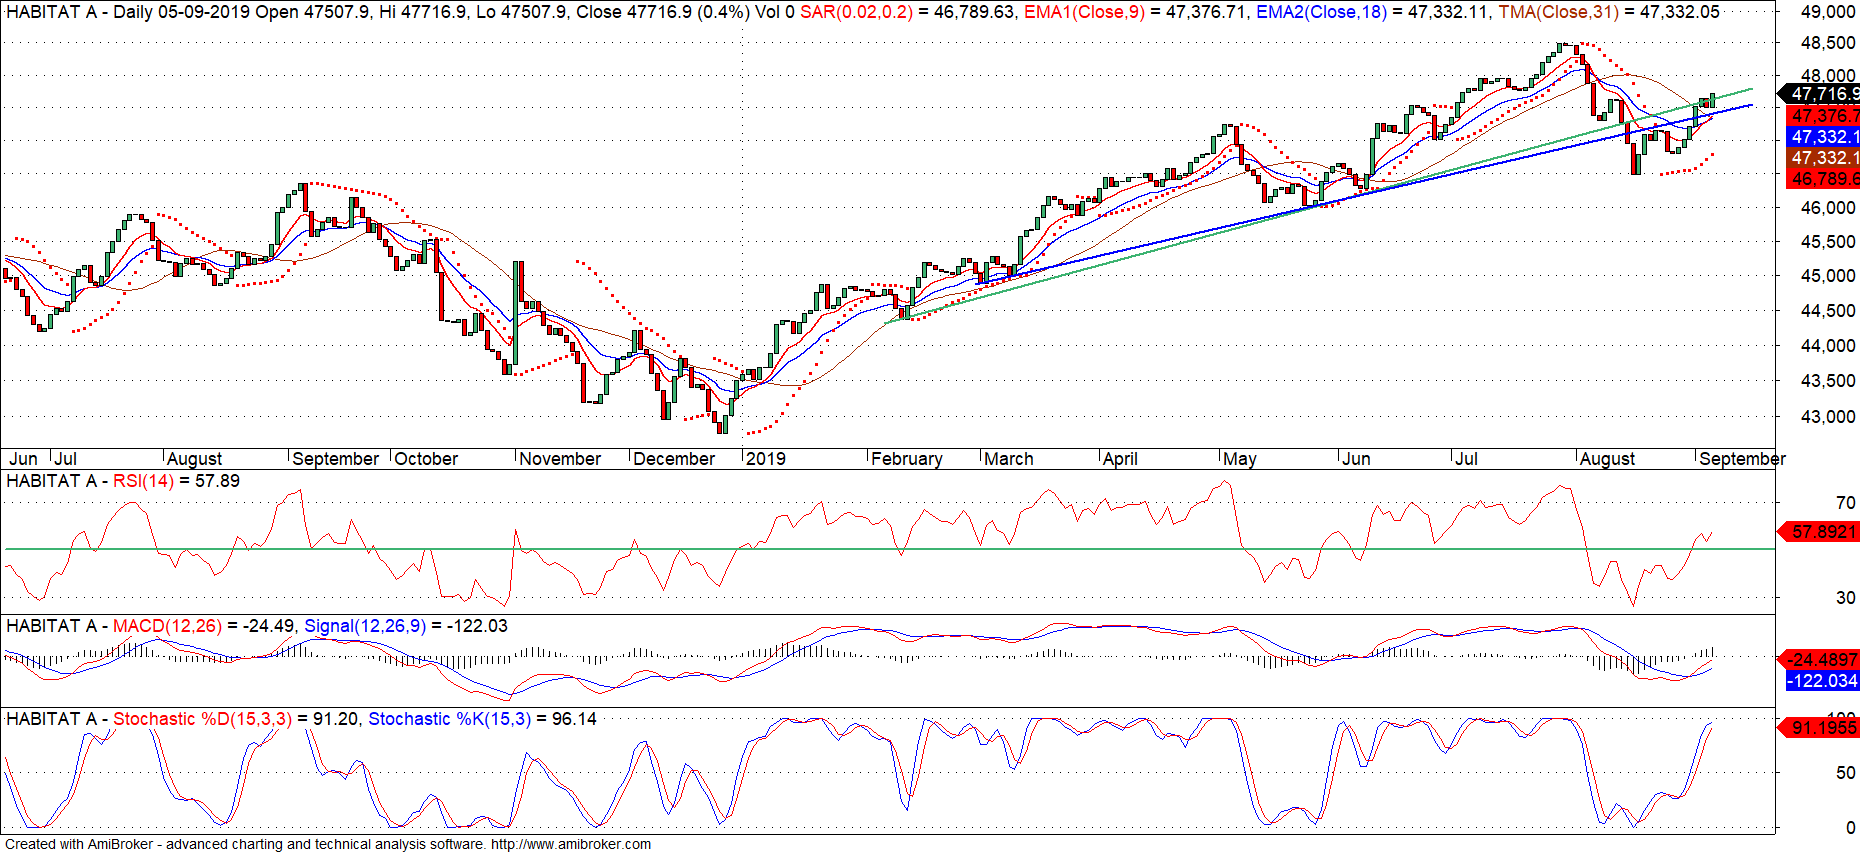Click the Signal -122.034 value label
Image resolution: width=1860 pixels, height=852 pixels.
point(1822,681)
